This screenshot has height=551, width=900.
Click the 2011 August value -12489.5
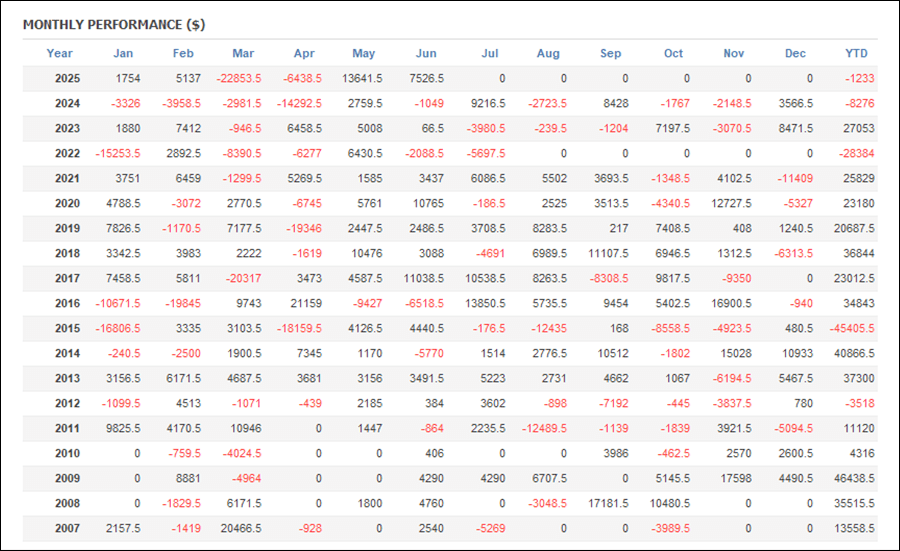tap(544, 428)
